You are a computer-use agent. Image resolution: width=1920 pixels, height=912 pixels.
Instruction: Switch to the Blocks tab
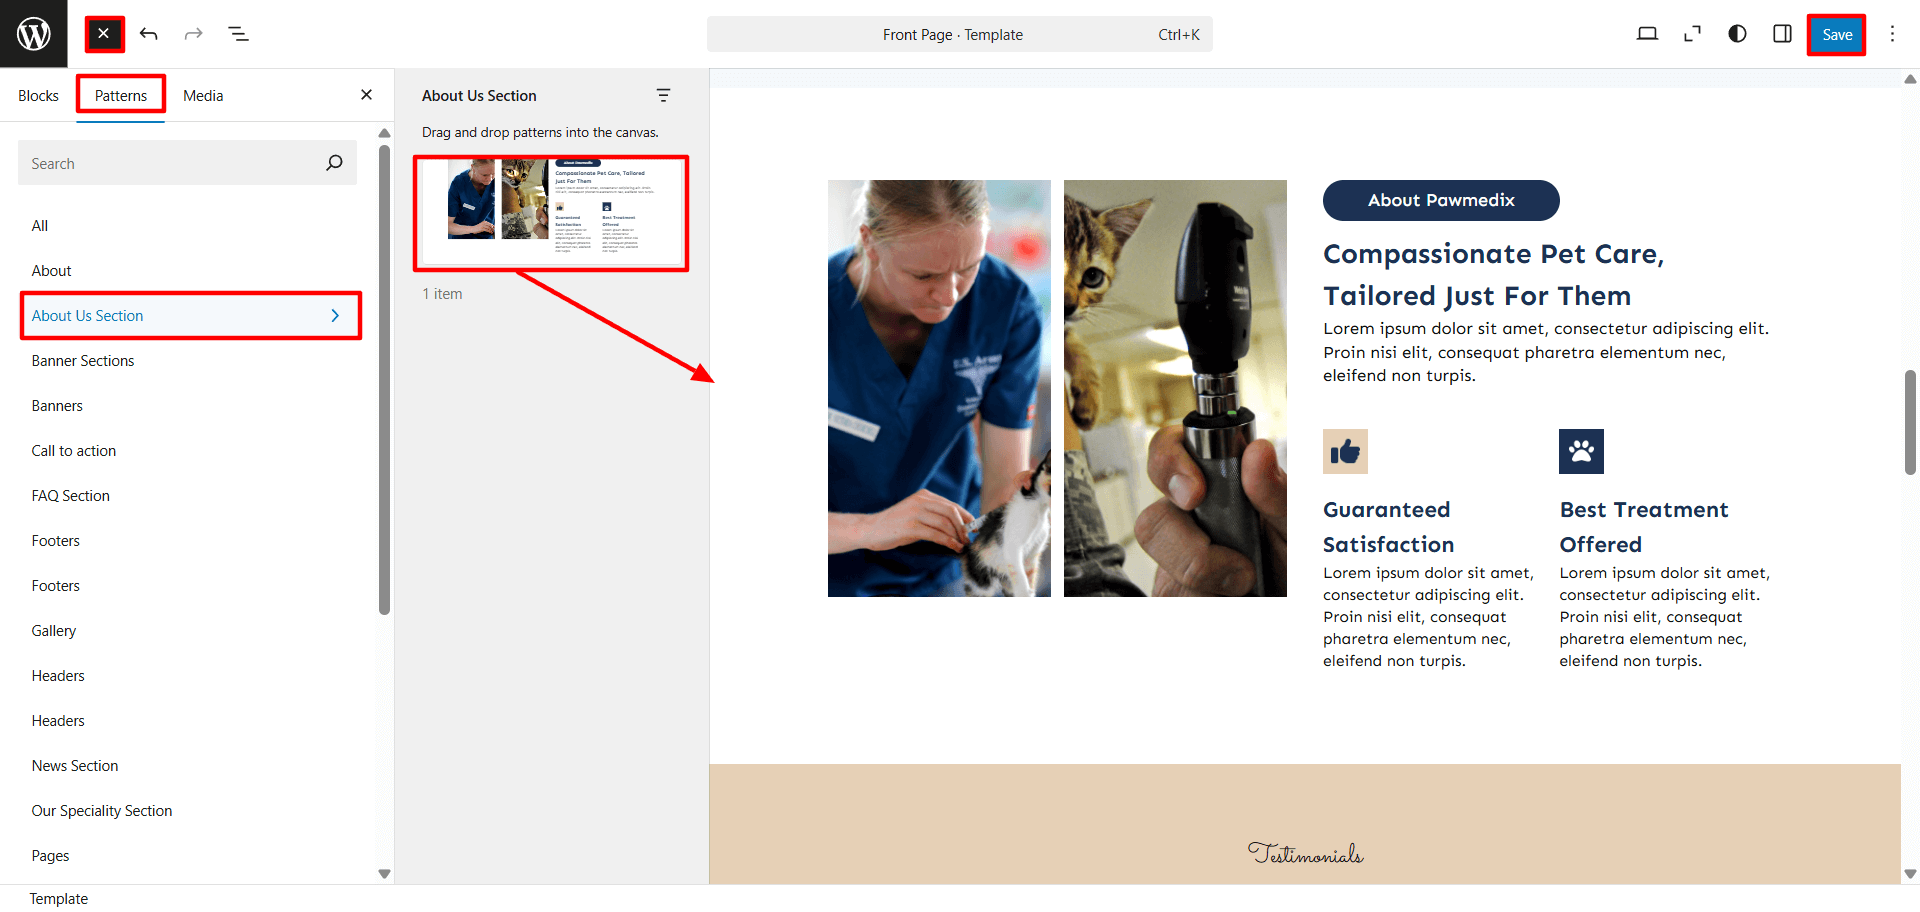pyautogui.click(x=38, y=96)
